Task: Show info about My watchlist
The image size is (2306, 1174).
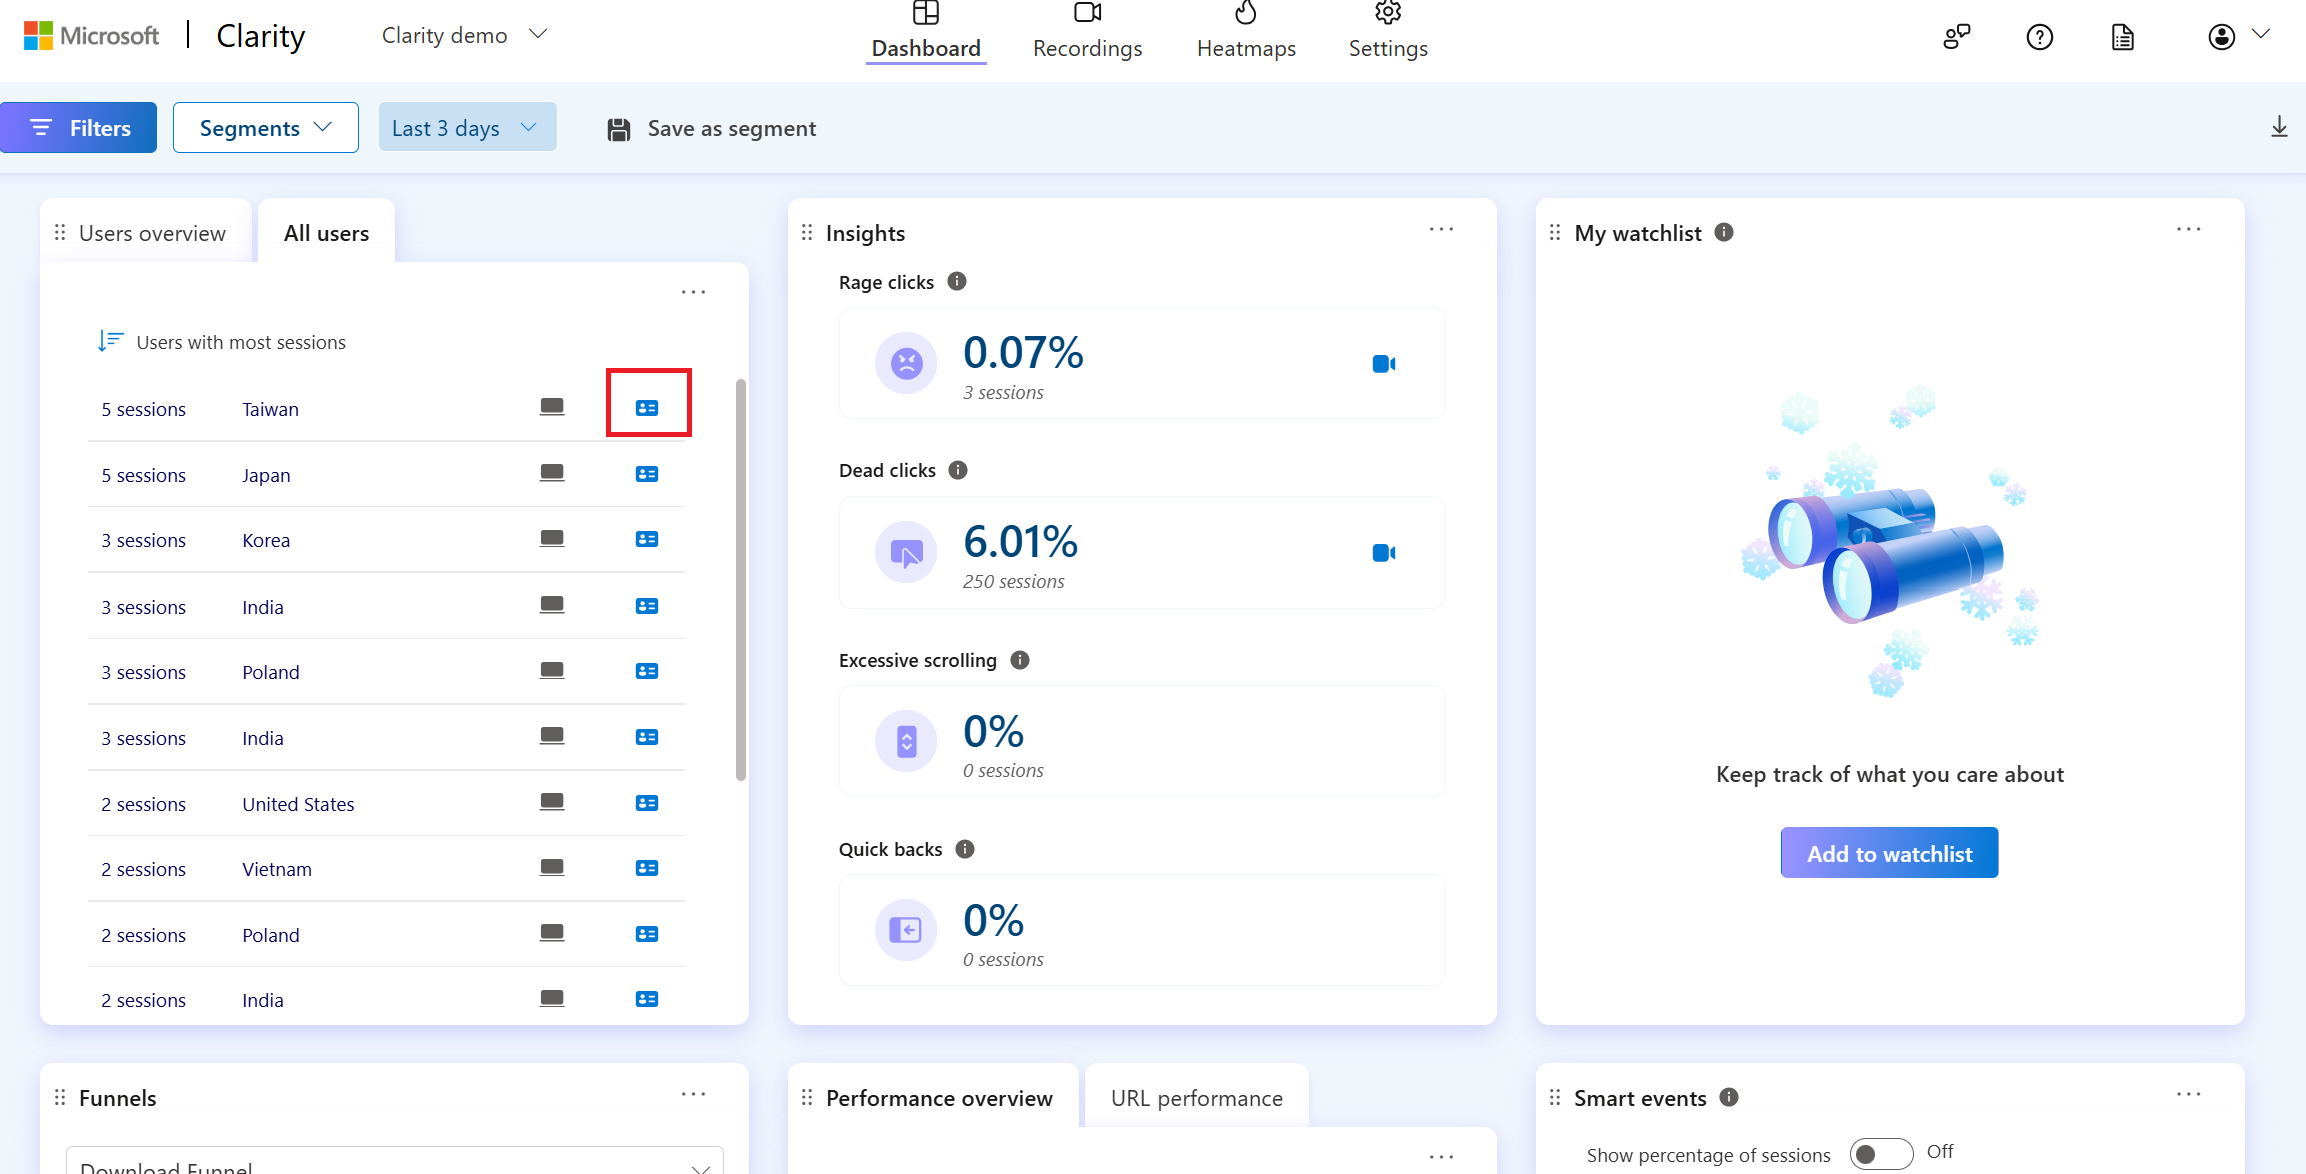Action: coord(1724,232)
